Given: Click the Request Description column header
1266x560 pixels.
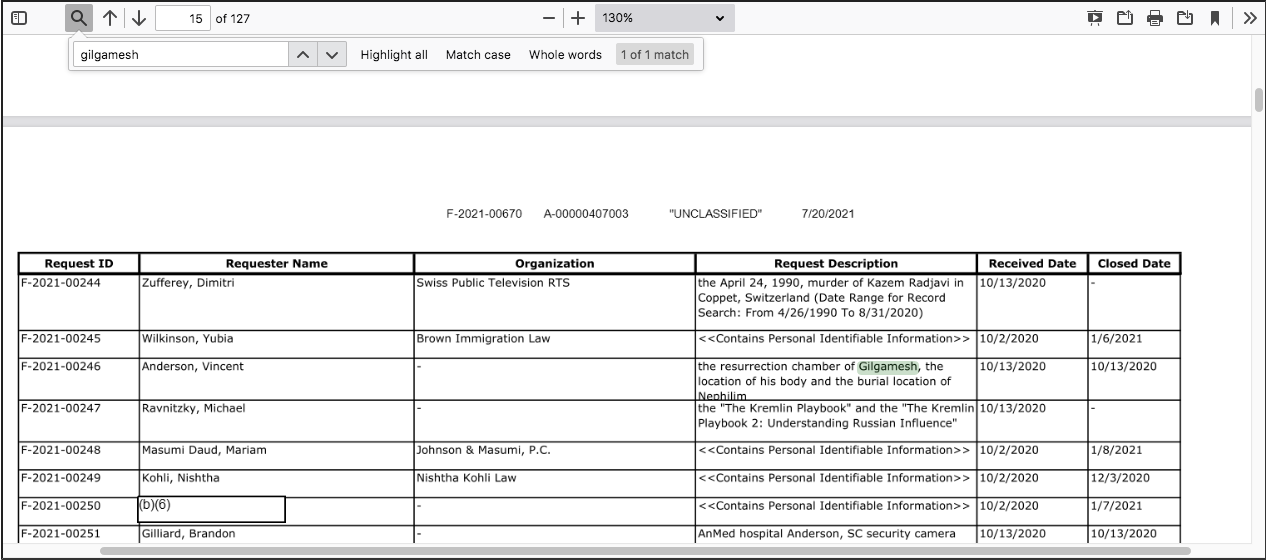Looking at the screenshot, I should click(x=836, y=264).
